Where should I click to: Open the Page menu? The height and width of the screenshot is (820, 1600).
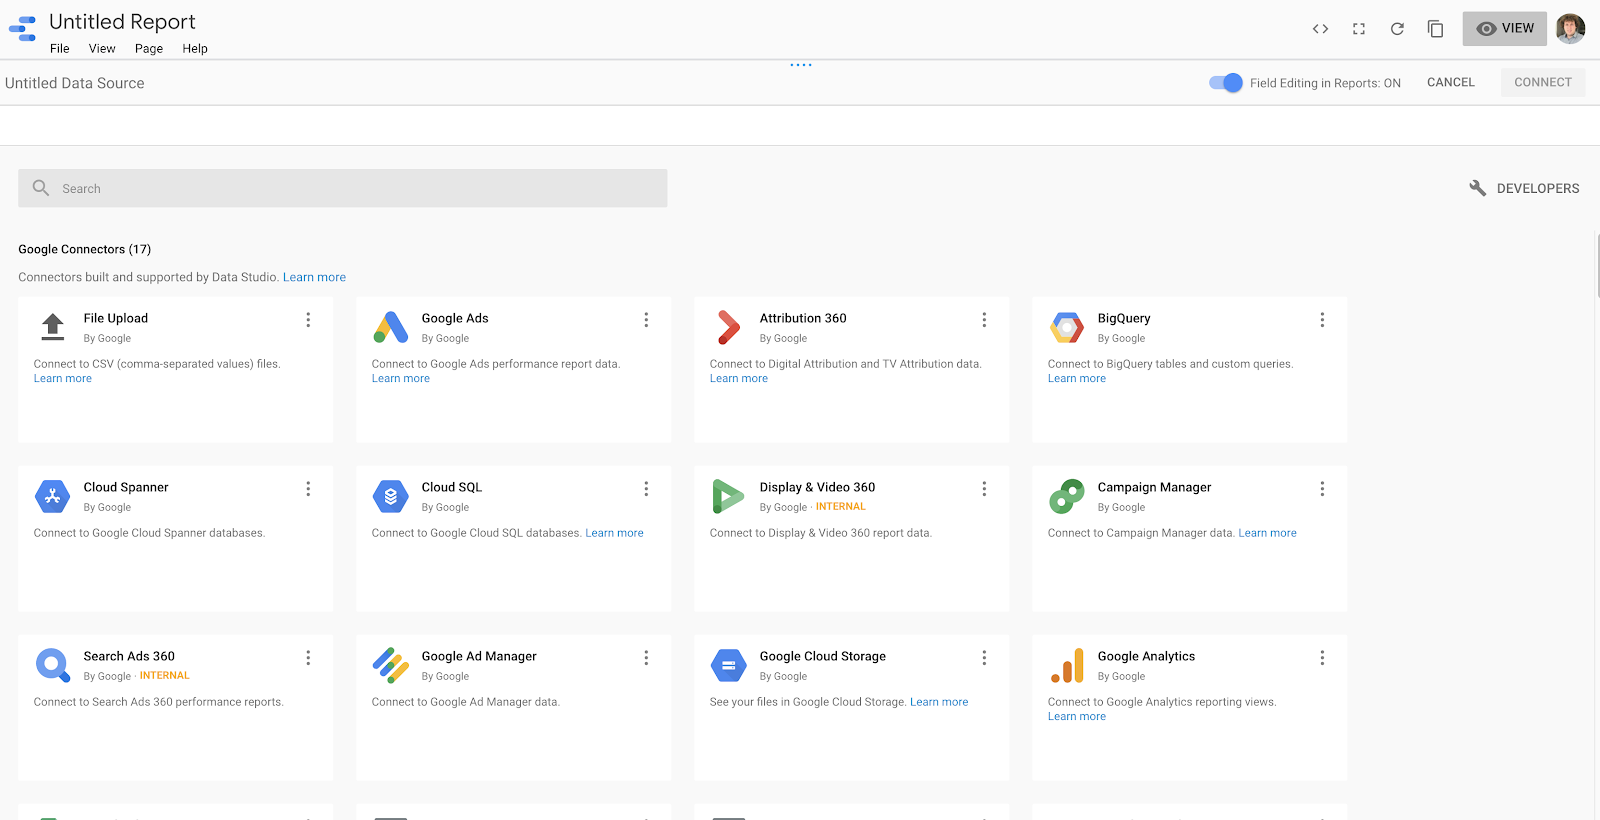tap(149, 48)
